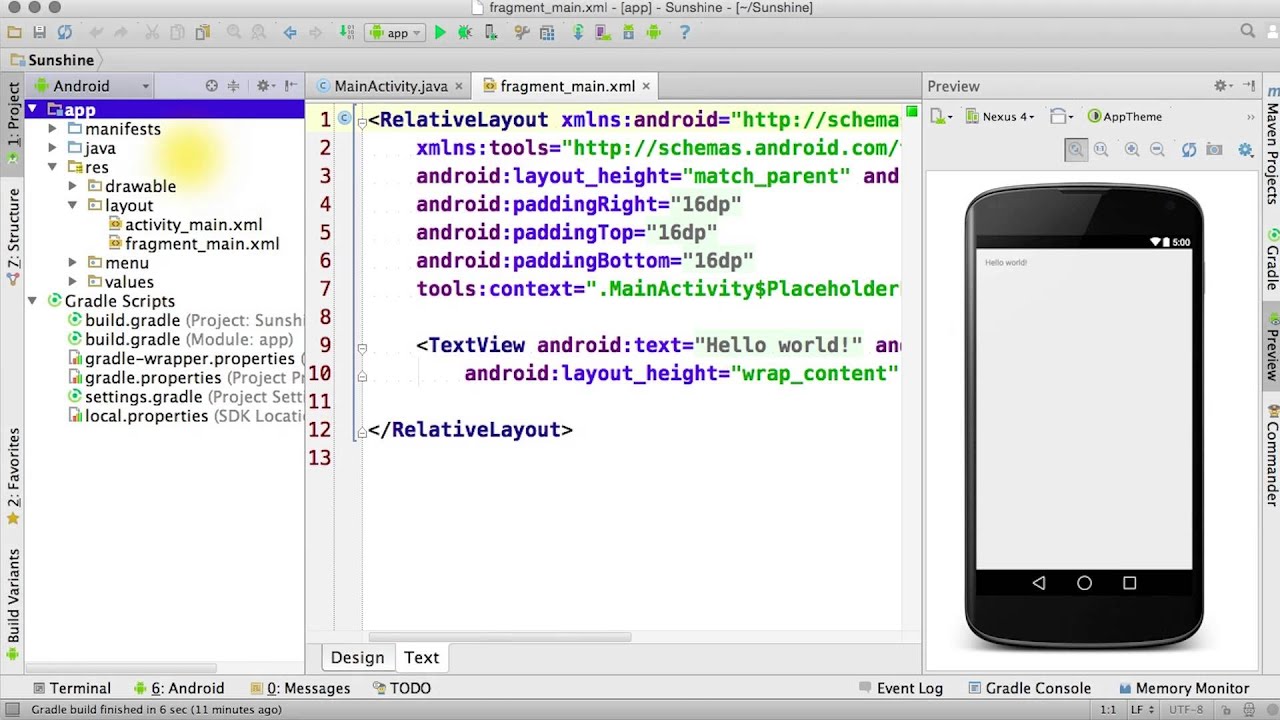Navigate back with the blue left arrow
The width and height of the screenshot is (1280, 720).
pos(290,33)
